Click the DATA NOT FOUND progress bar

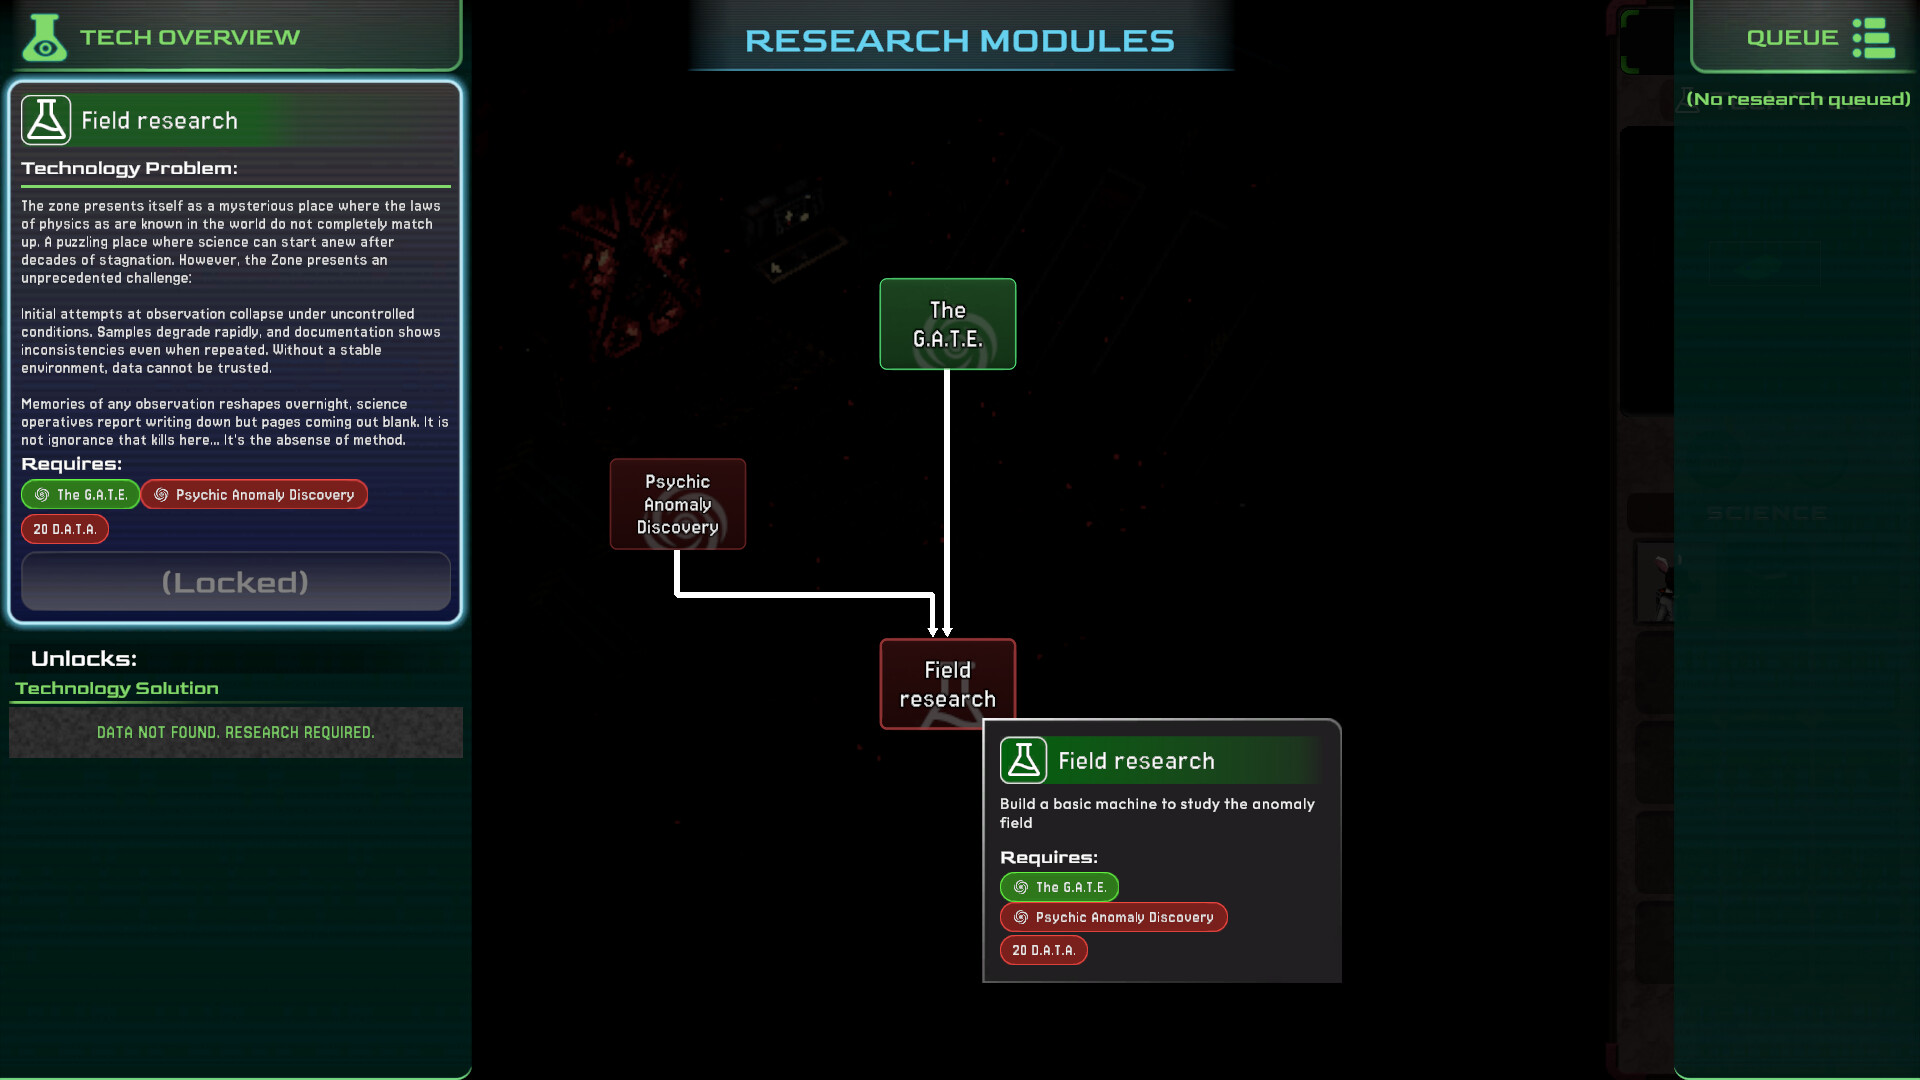[x=236, y=732]
